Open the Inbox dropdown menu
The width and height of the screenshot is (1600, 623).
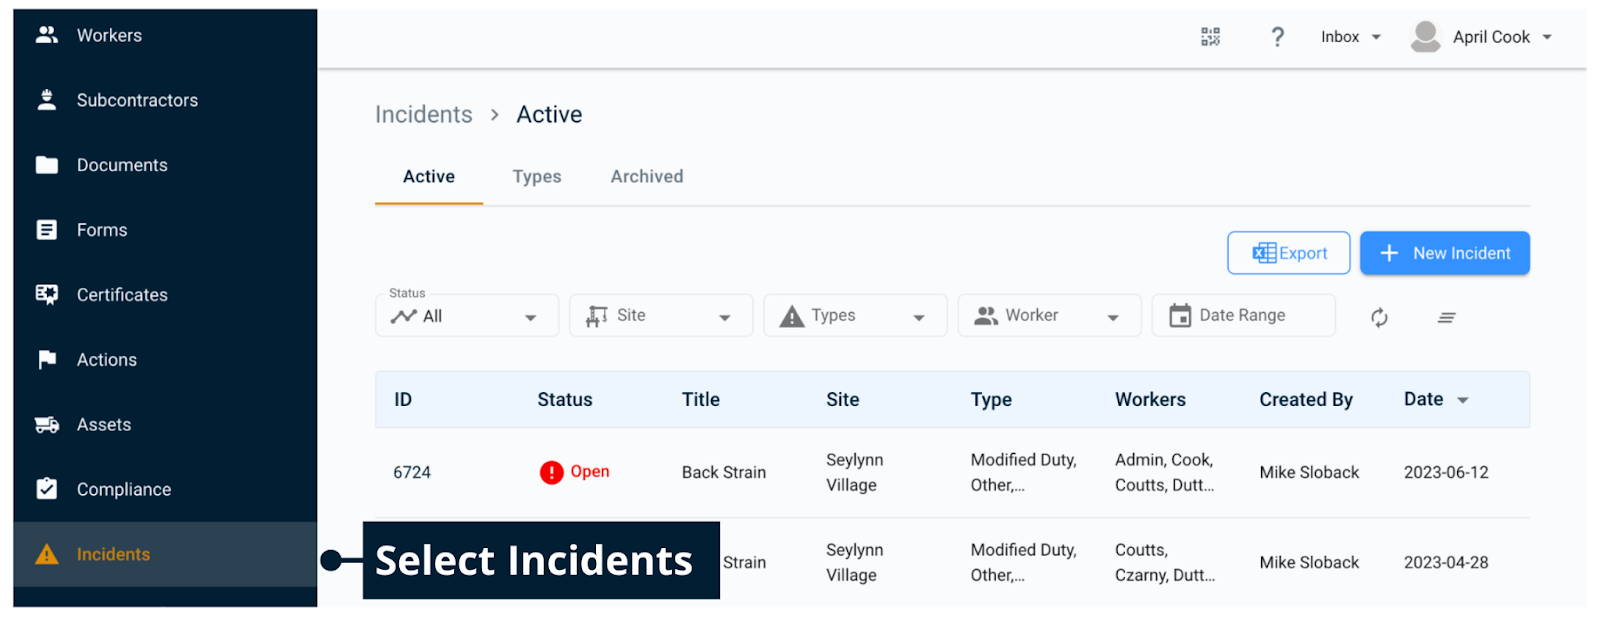tap(1350, 37)
